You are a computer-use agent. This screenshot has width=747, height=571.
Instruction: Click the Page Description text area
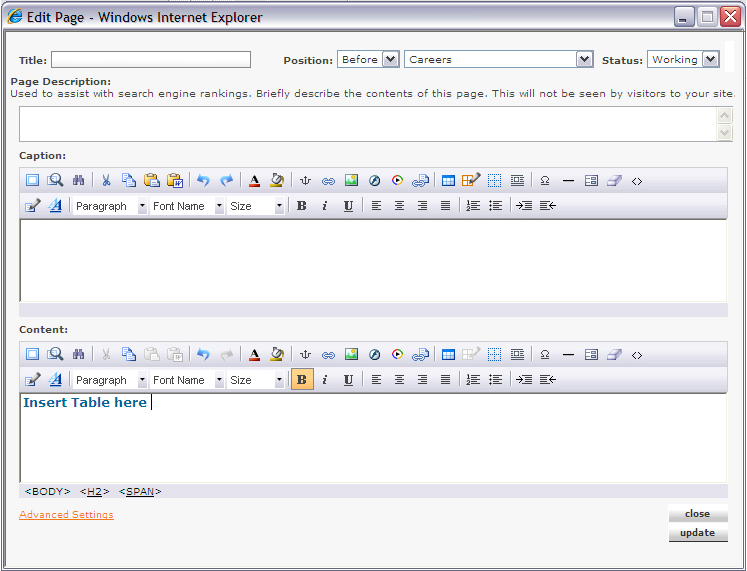click(368, 124)
